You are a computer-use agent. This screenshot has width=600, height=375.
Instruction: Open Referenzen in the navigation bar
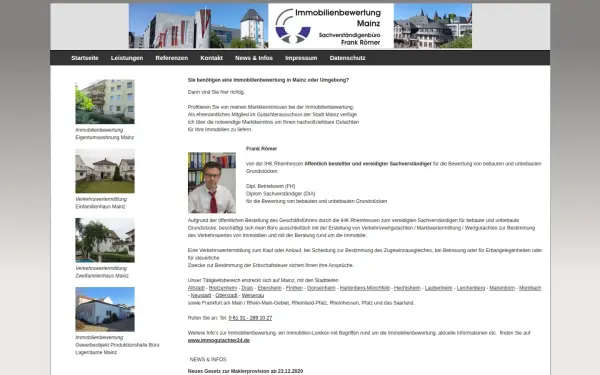tap(172, 58)
